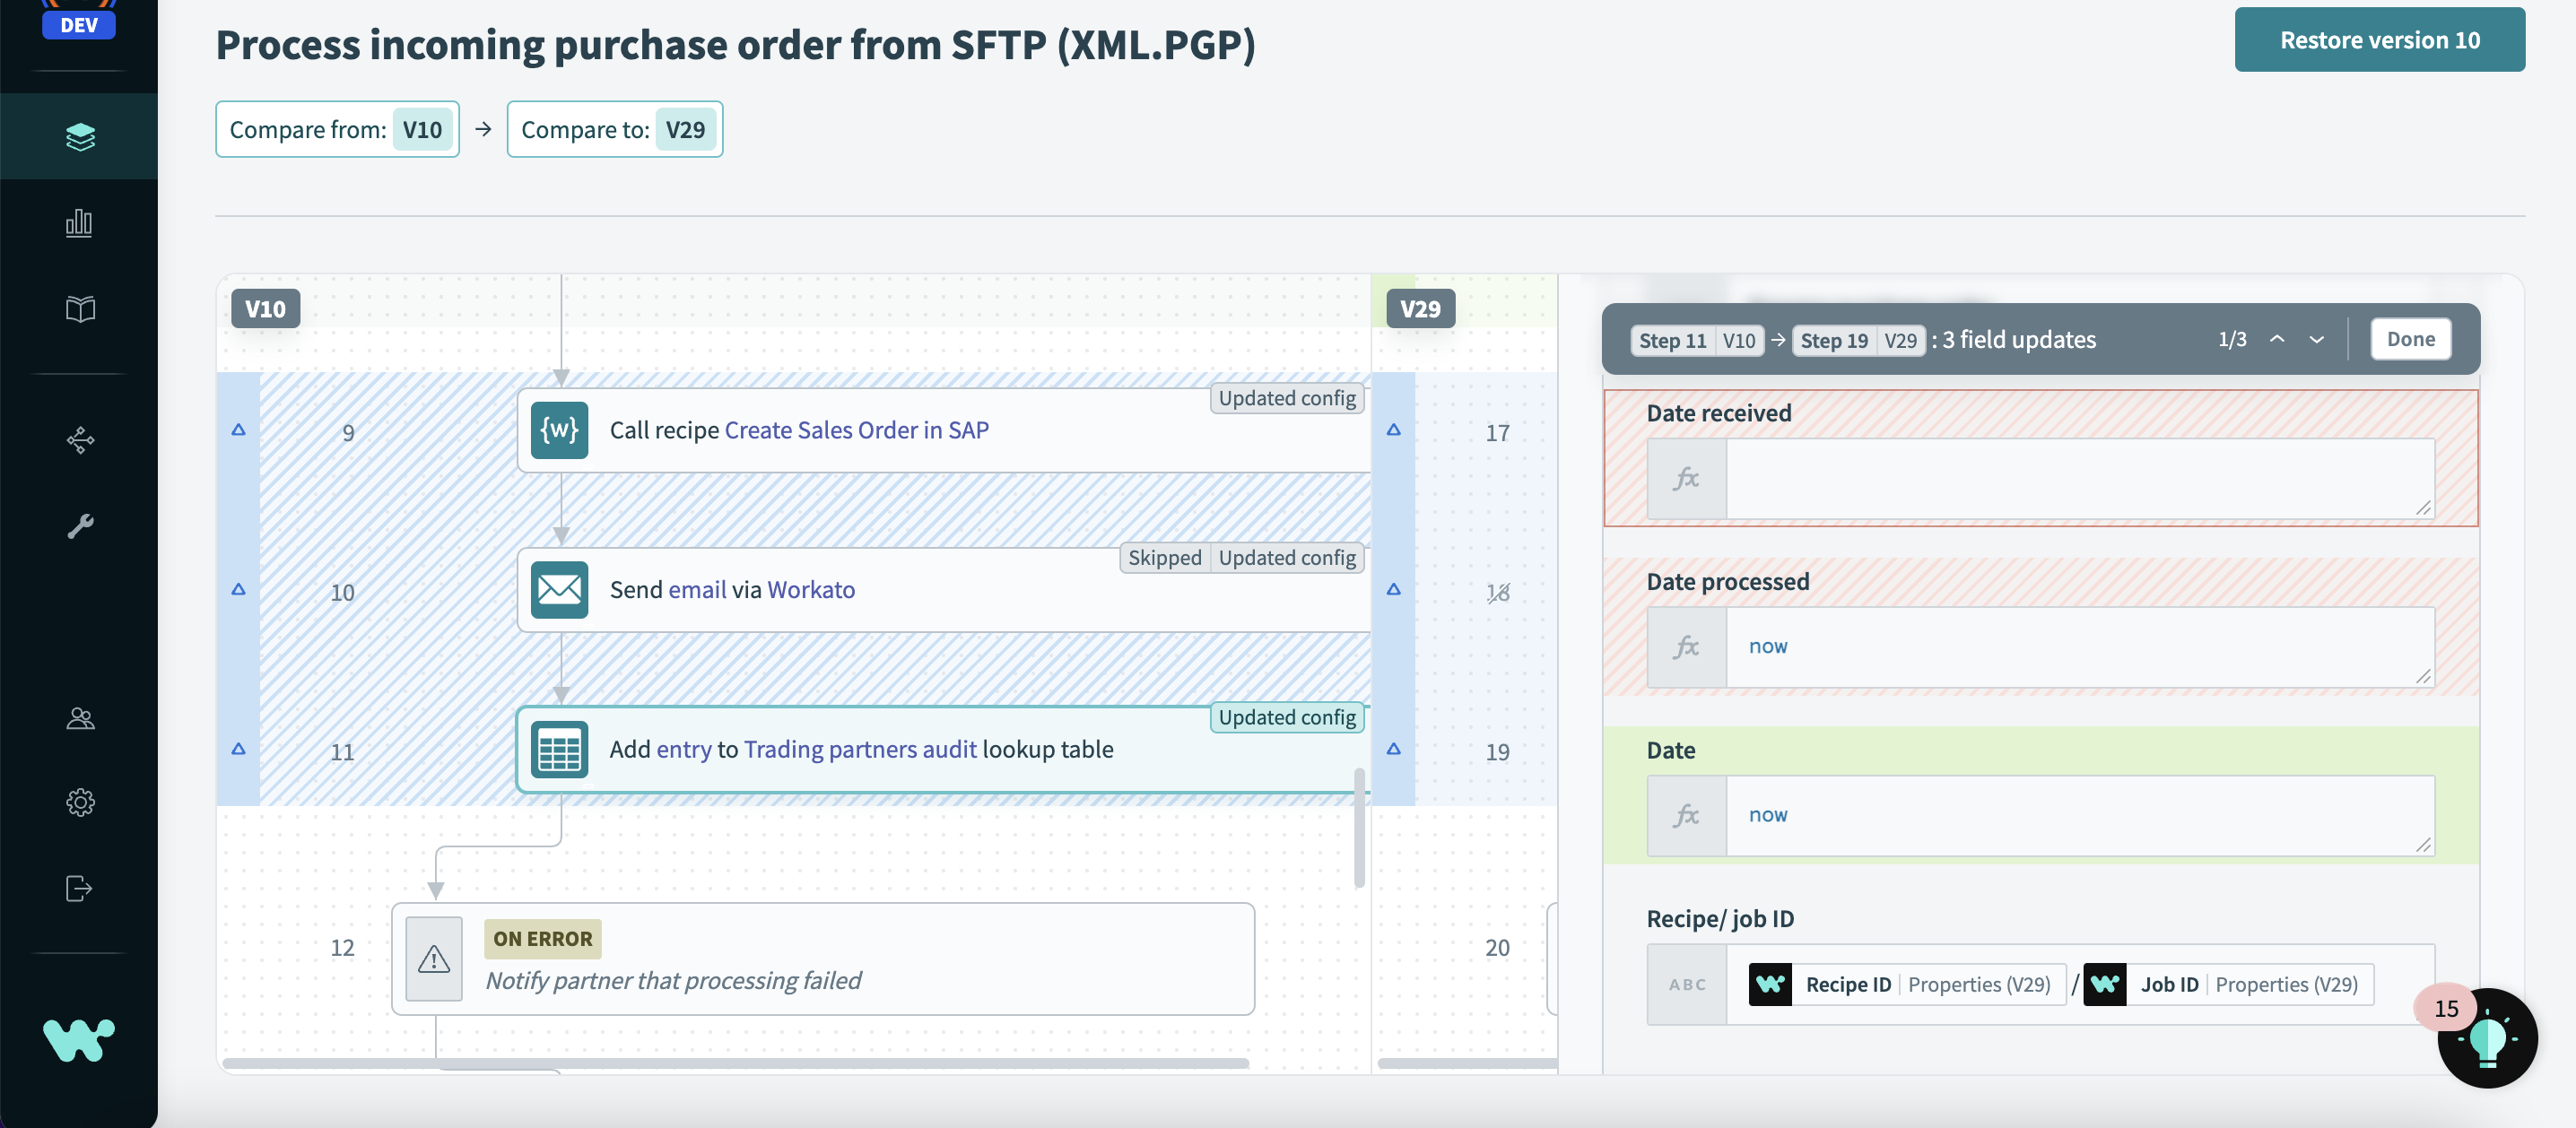Toggle formula mode on the Date processed field

click(x=1686, y=647)
